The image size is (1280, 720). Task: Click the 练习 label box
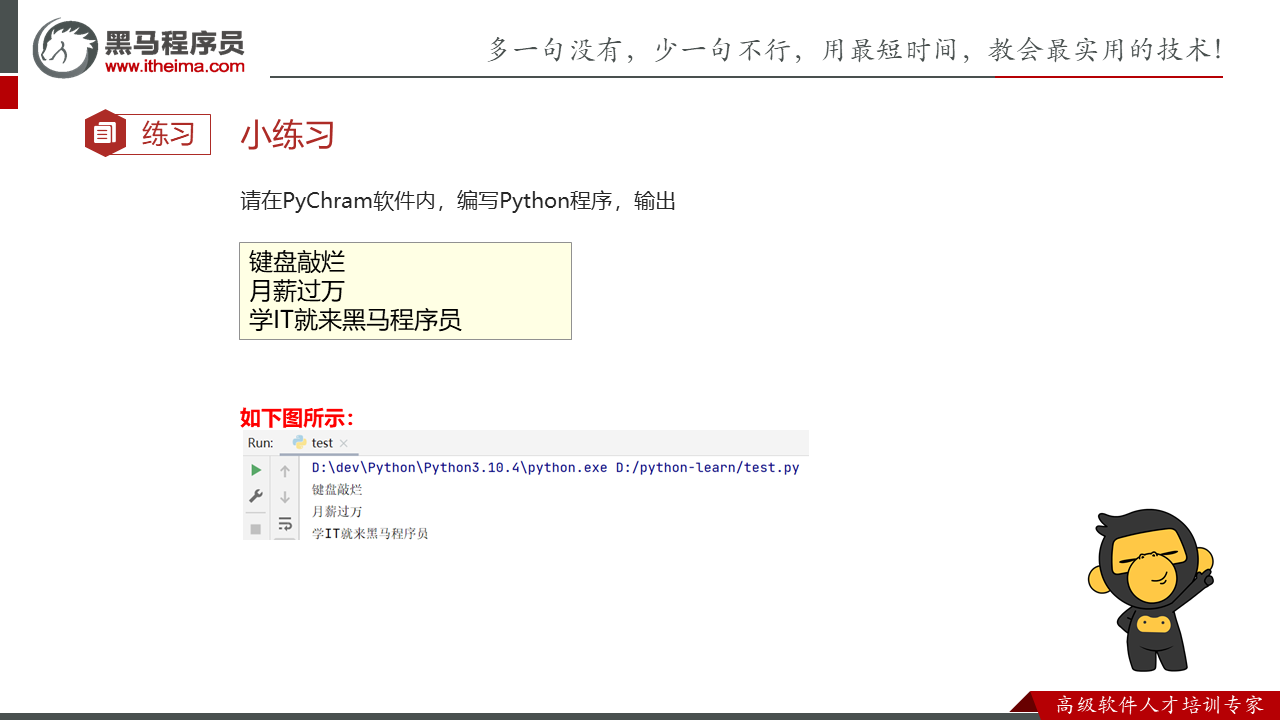(168, 134)
